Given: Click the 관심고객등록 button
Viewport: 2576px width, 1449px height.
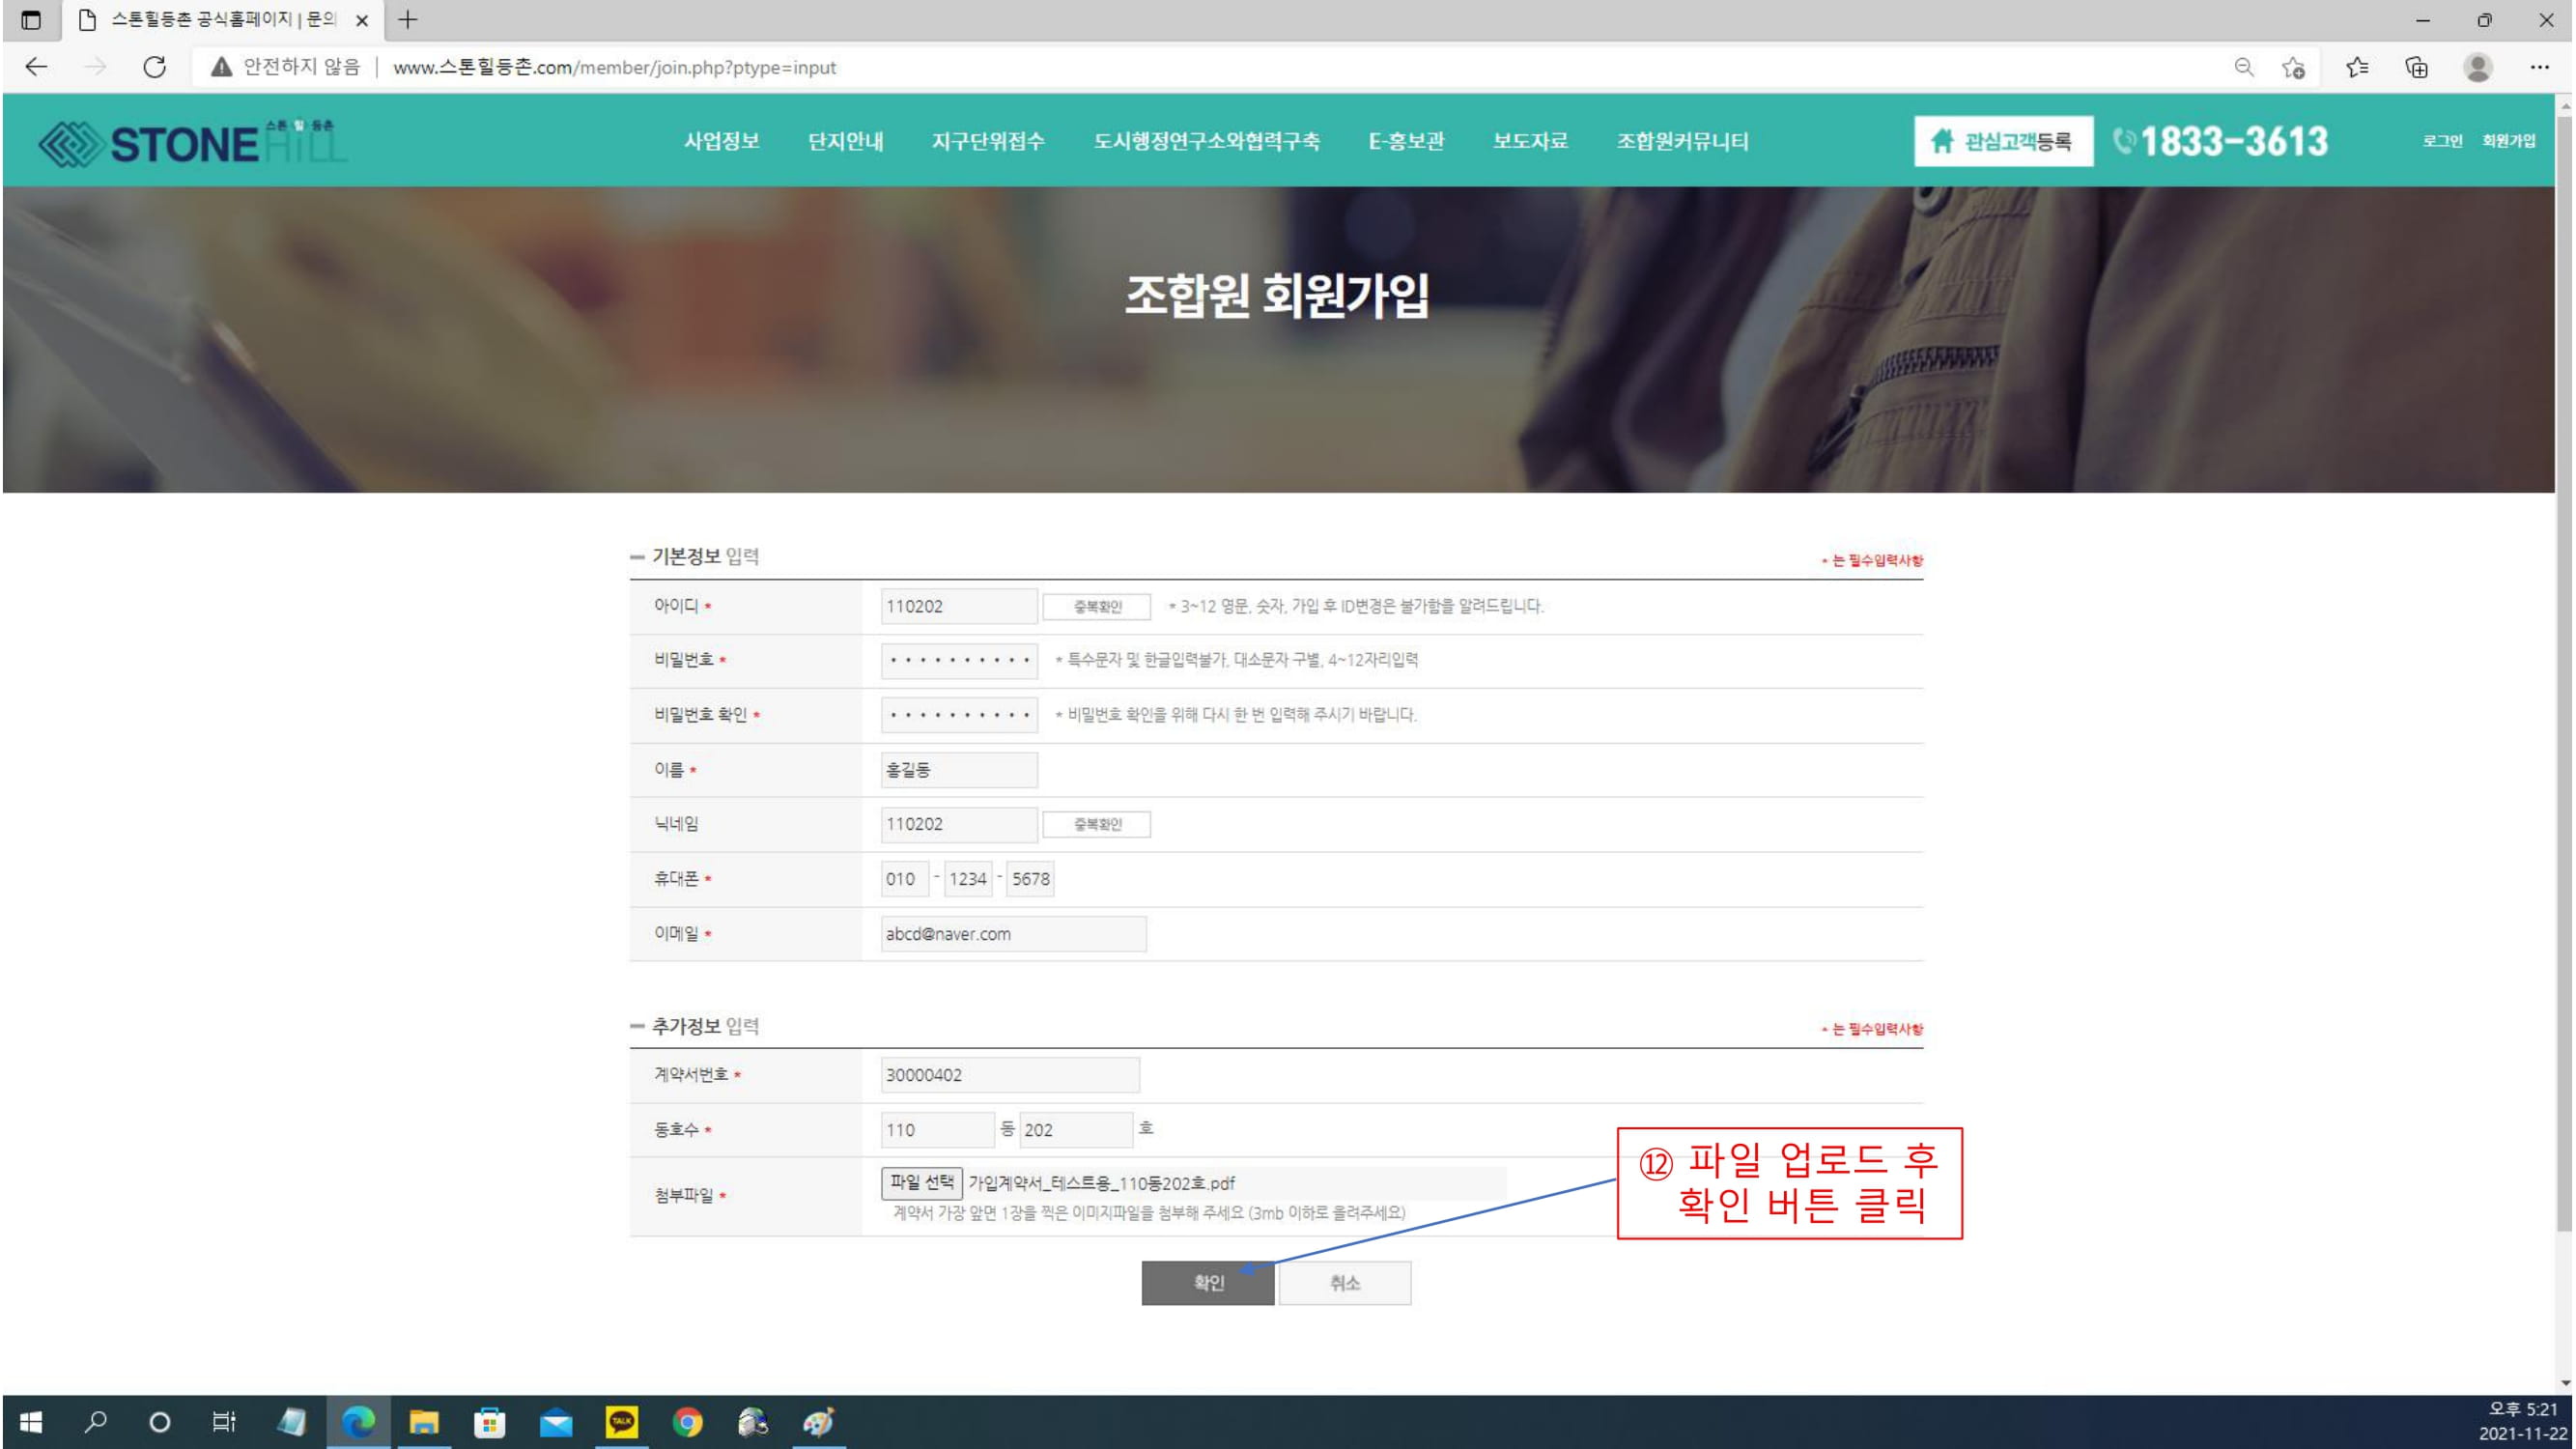Looking at the screenshot, I should (x=2003, y=141).
